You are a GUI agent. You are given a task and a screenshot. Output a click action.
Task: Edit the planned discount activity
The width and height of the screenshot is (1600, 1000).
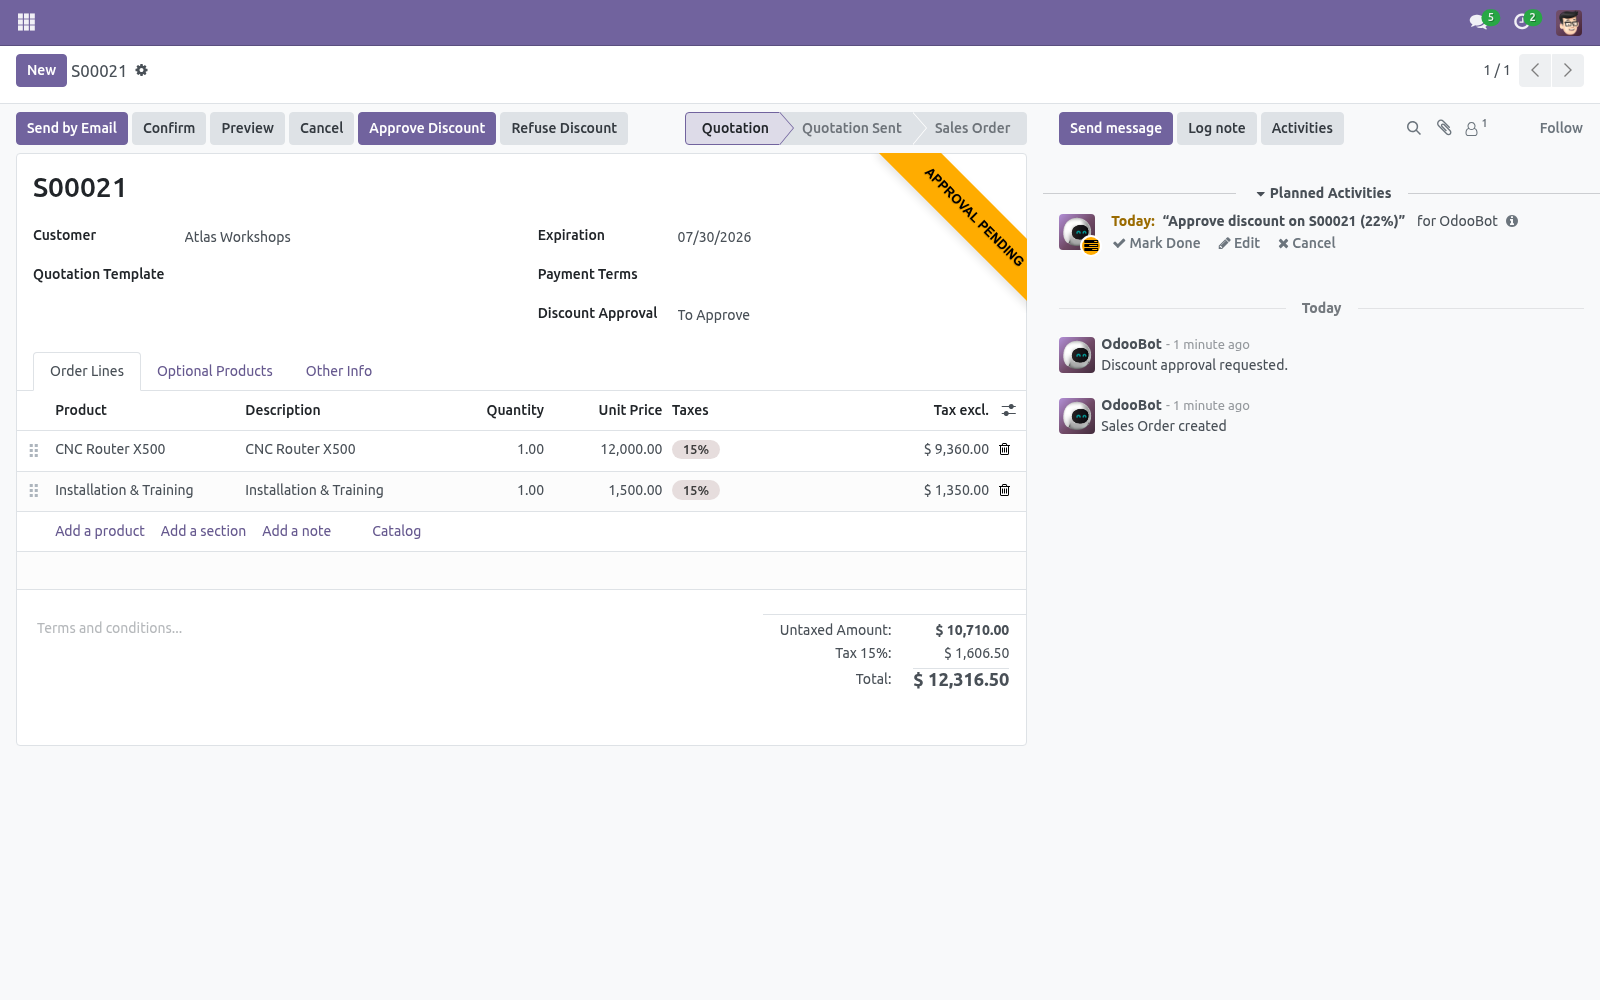pos(1239,243)
